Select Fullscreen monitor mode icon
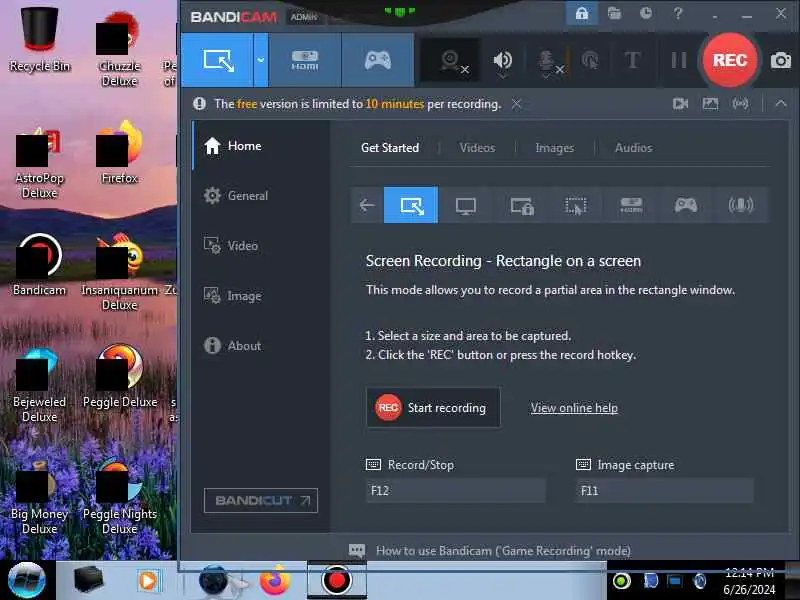 pos(466,205)
